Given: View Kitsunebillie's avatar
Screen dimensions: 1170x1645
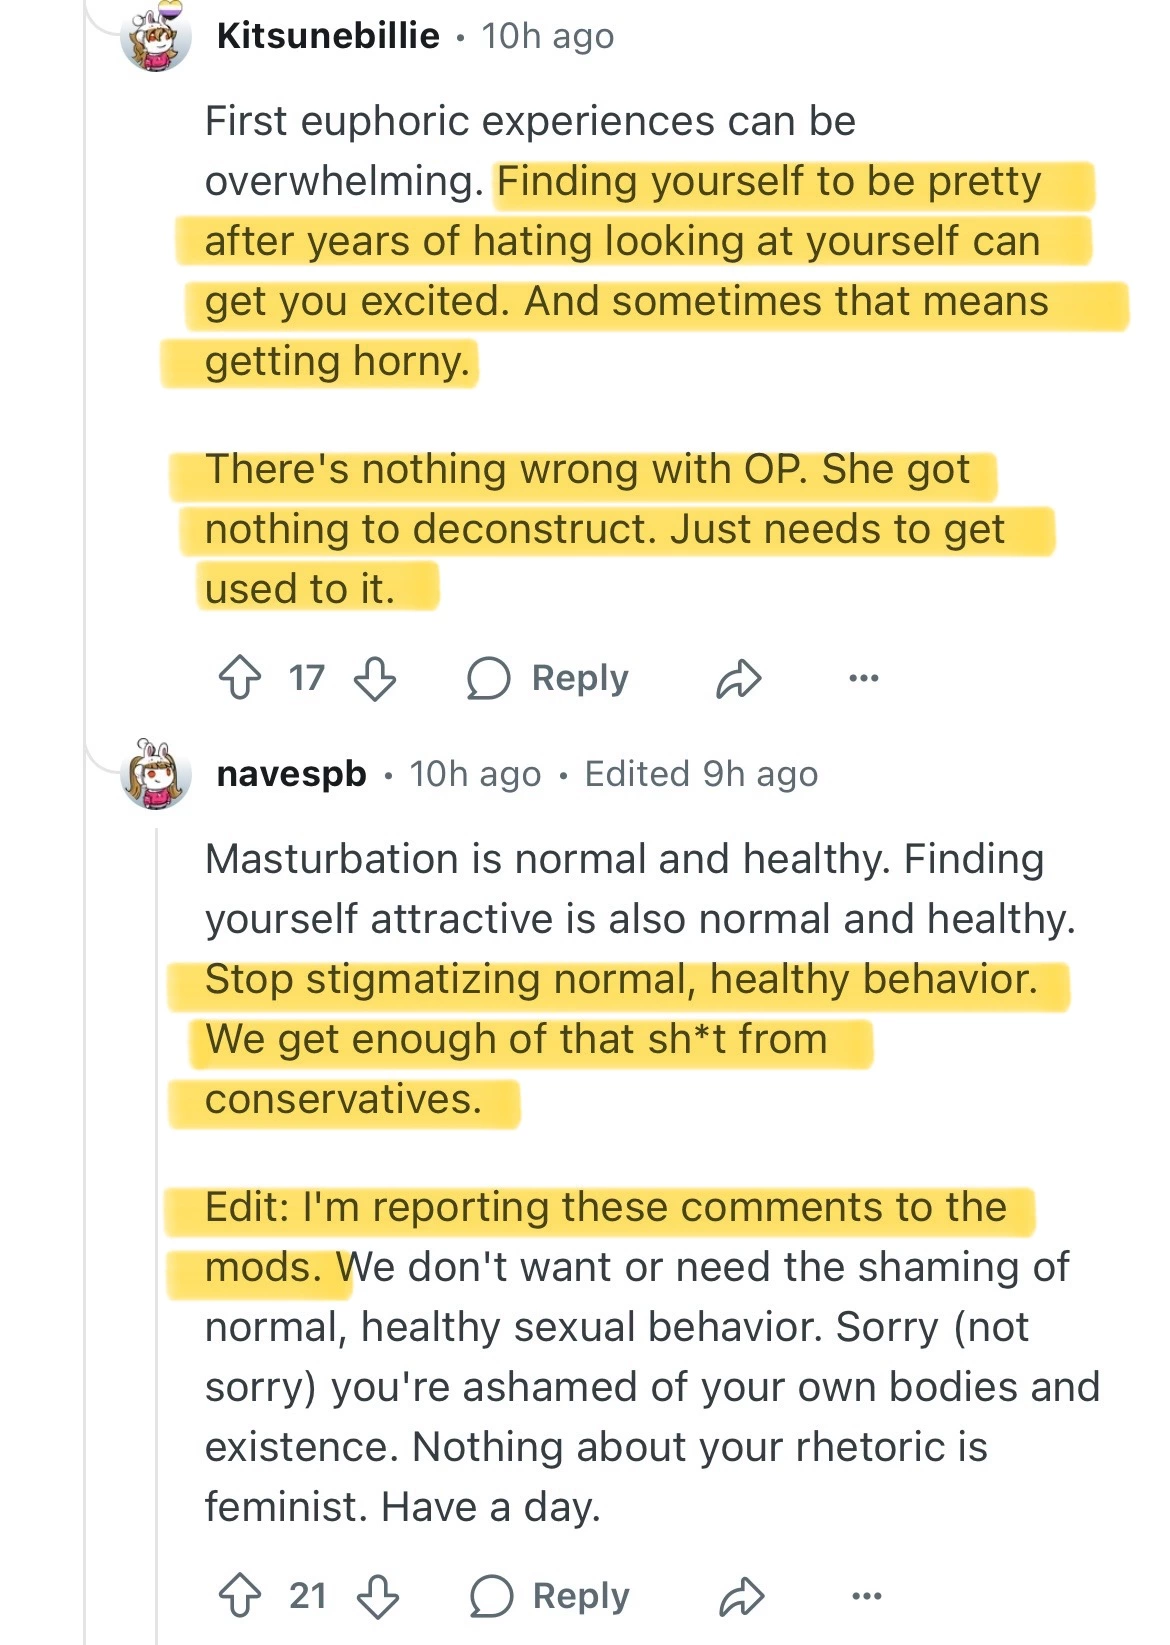Looking at the screenshot, I should pyautogui.click(x=156, y=38).
